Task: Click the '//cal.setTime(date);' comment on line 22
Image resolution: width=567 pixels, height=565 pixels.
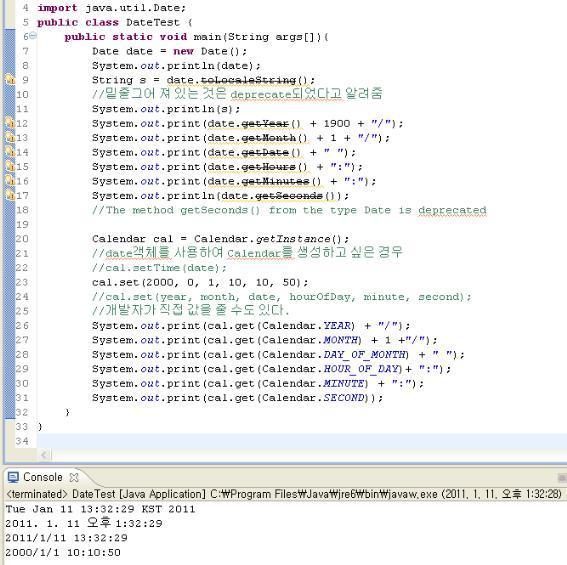Action: tap(159, 268)
